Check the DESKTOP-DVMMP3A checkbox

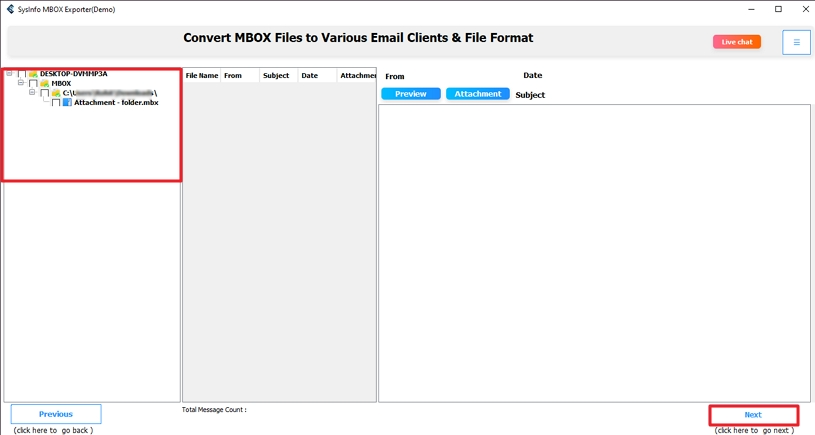(x=22, y=74)
